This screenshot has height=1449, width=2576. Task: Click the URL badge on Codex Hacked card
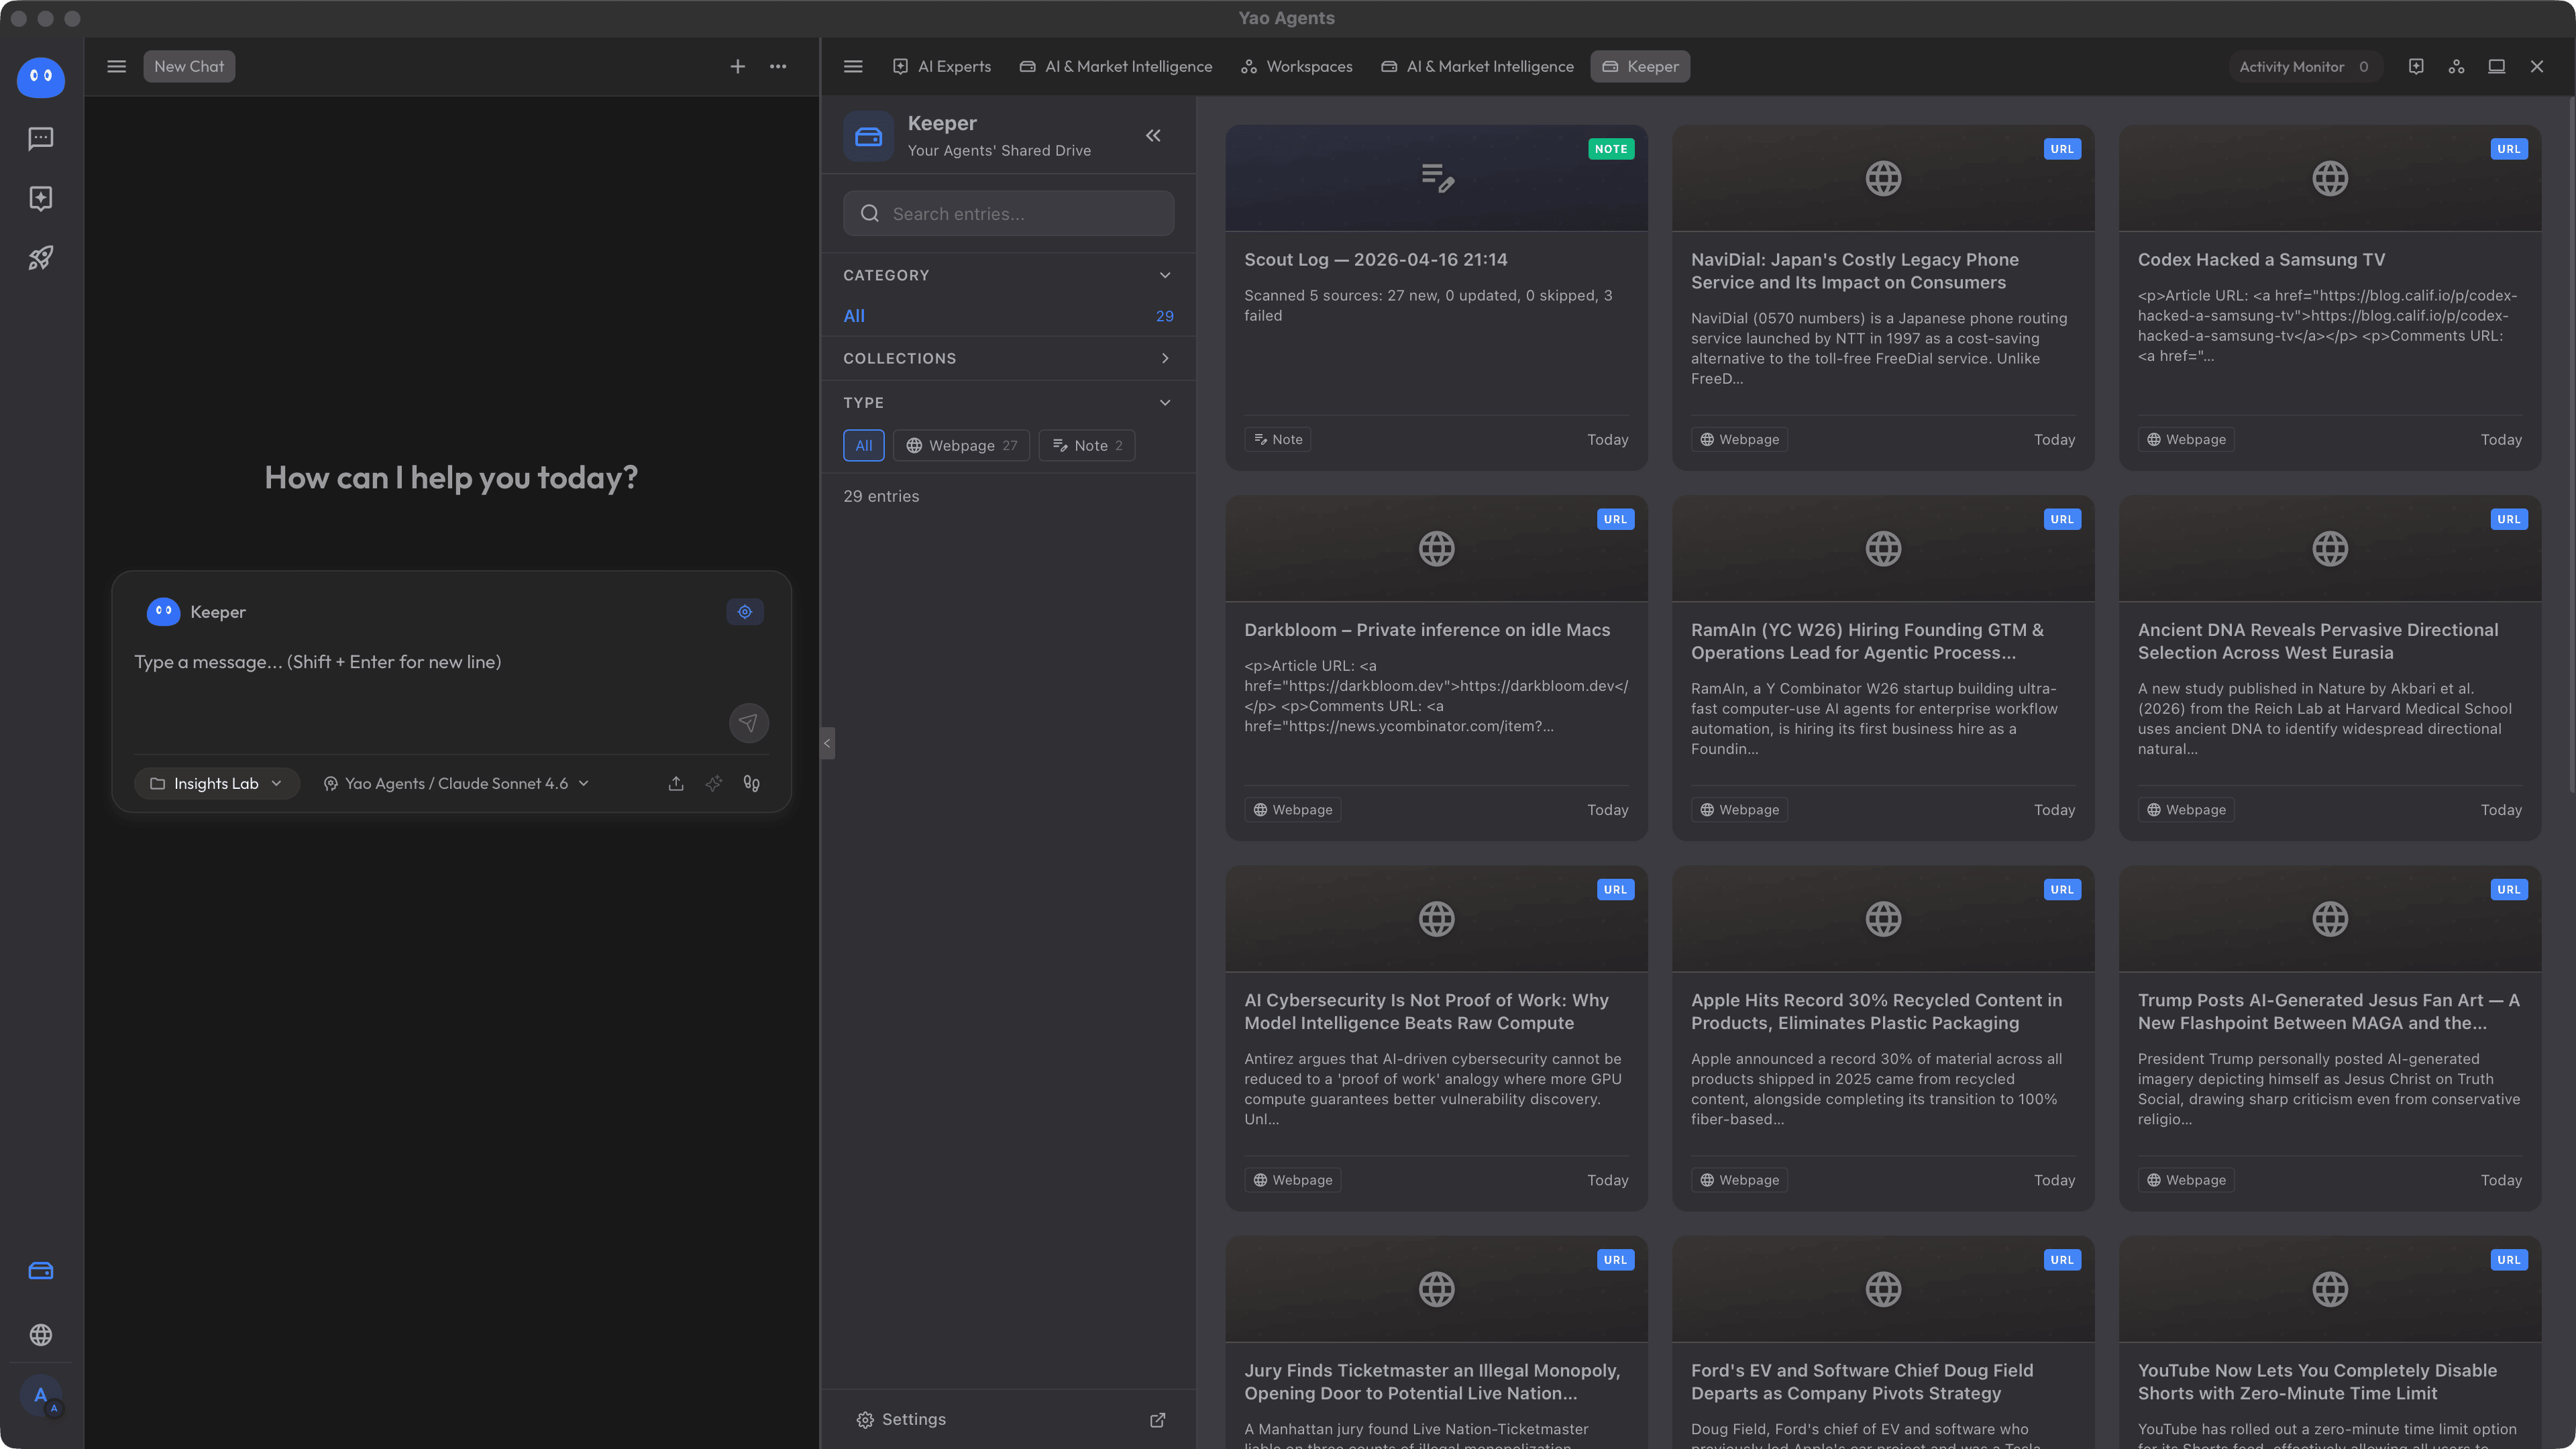(x=2508, y=149)
